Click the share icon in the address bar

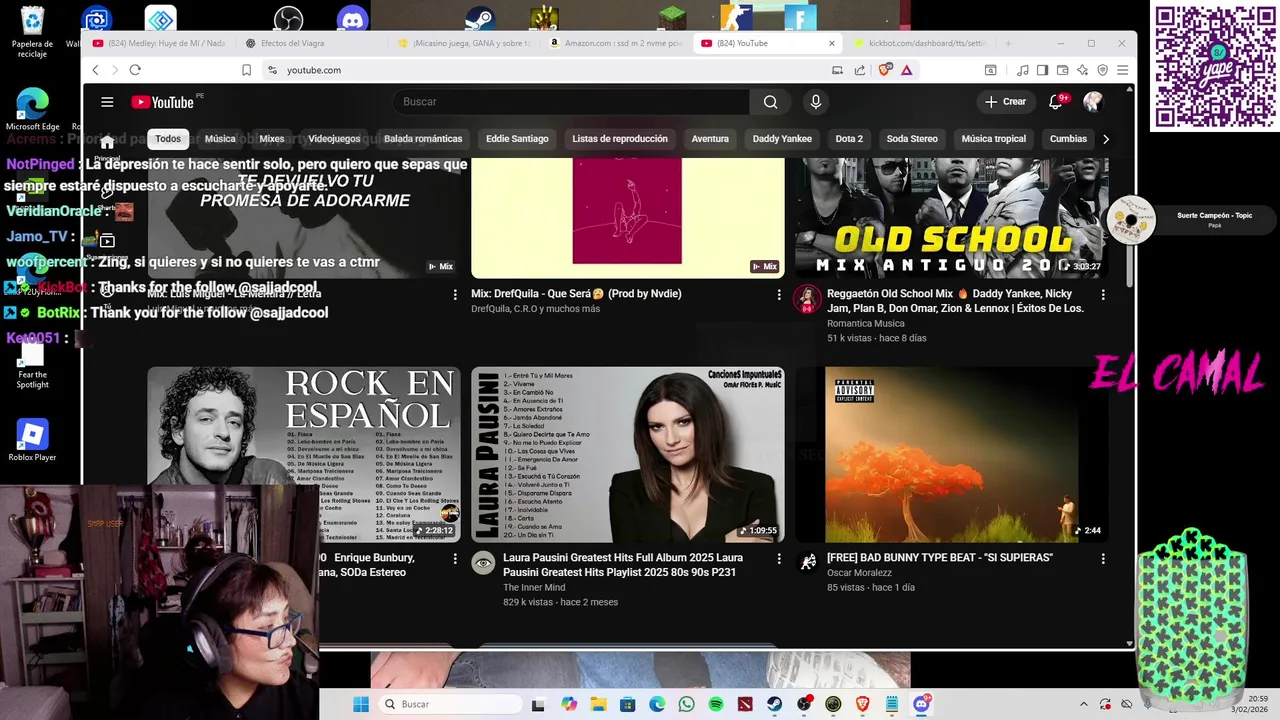point(860,70)
